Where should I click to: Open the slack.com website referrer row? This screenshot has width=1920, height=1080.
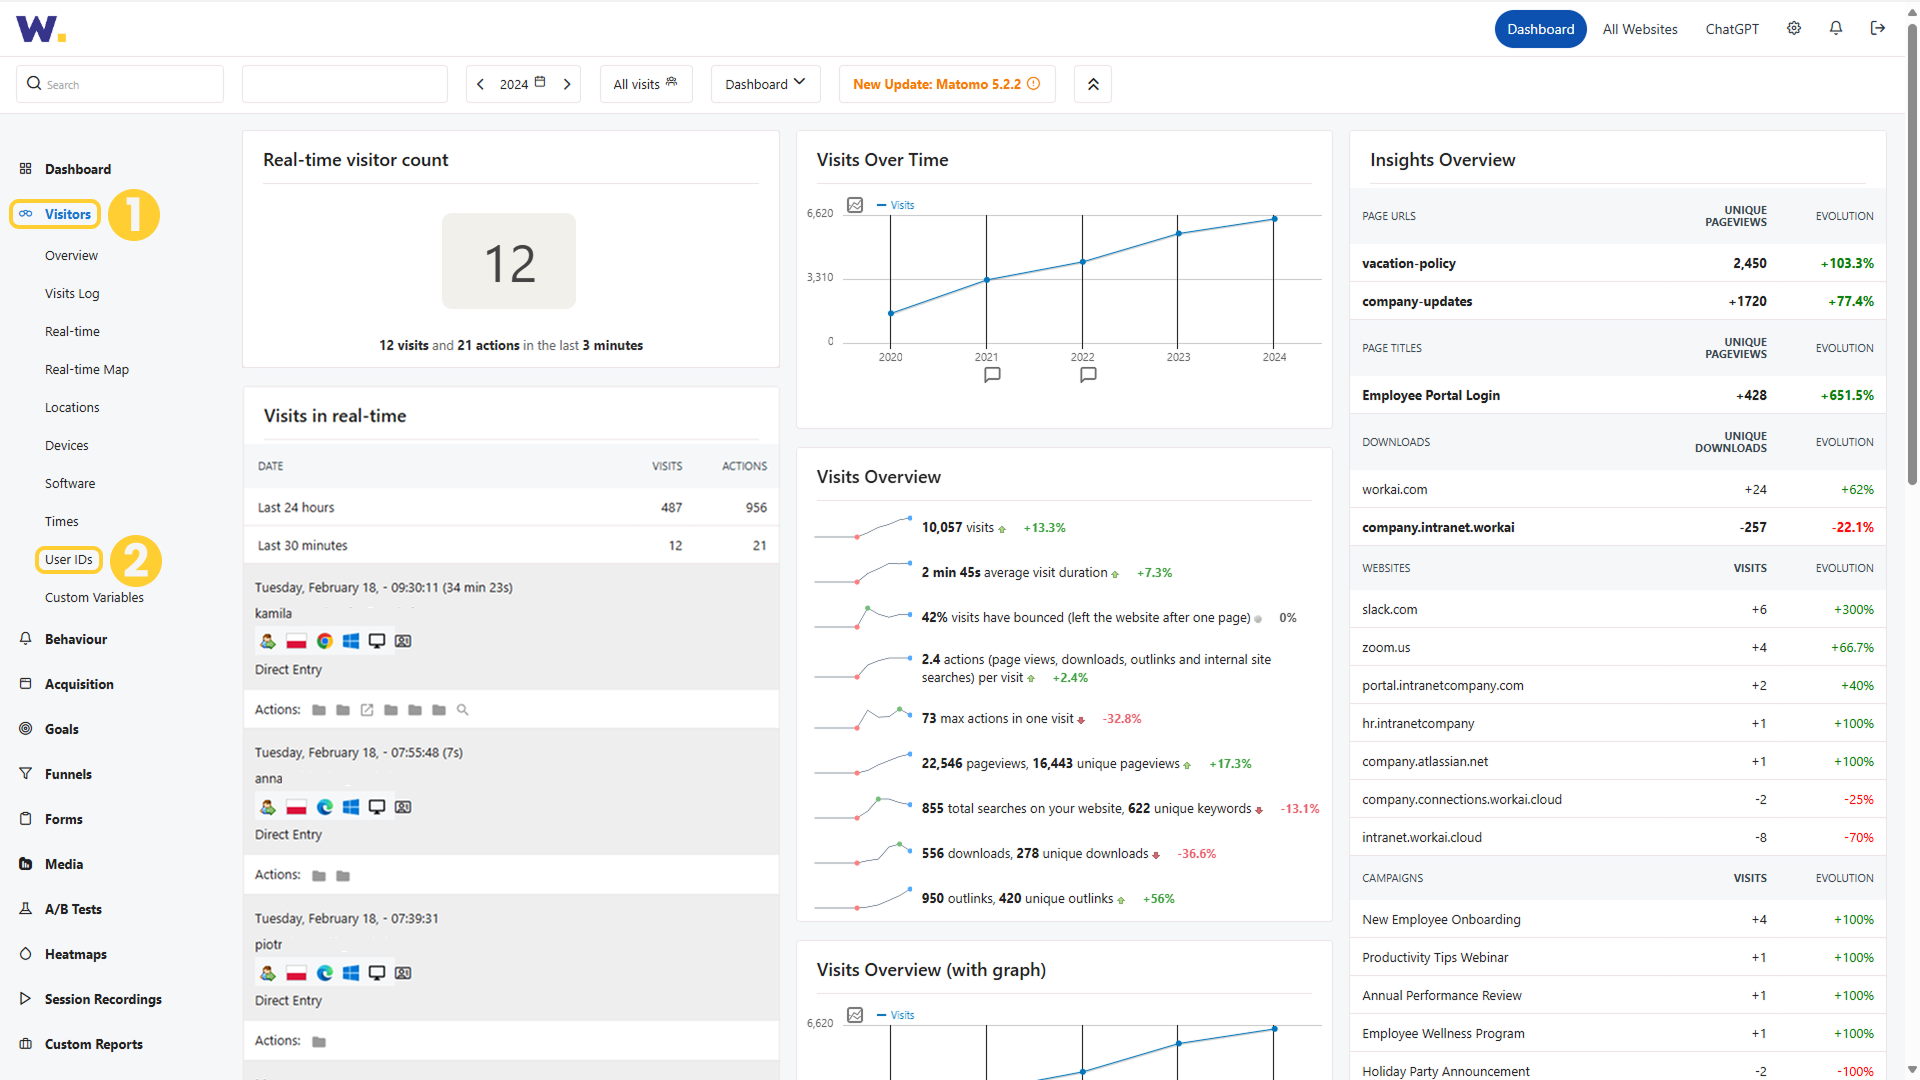(x=1617, y=609)
